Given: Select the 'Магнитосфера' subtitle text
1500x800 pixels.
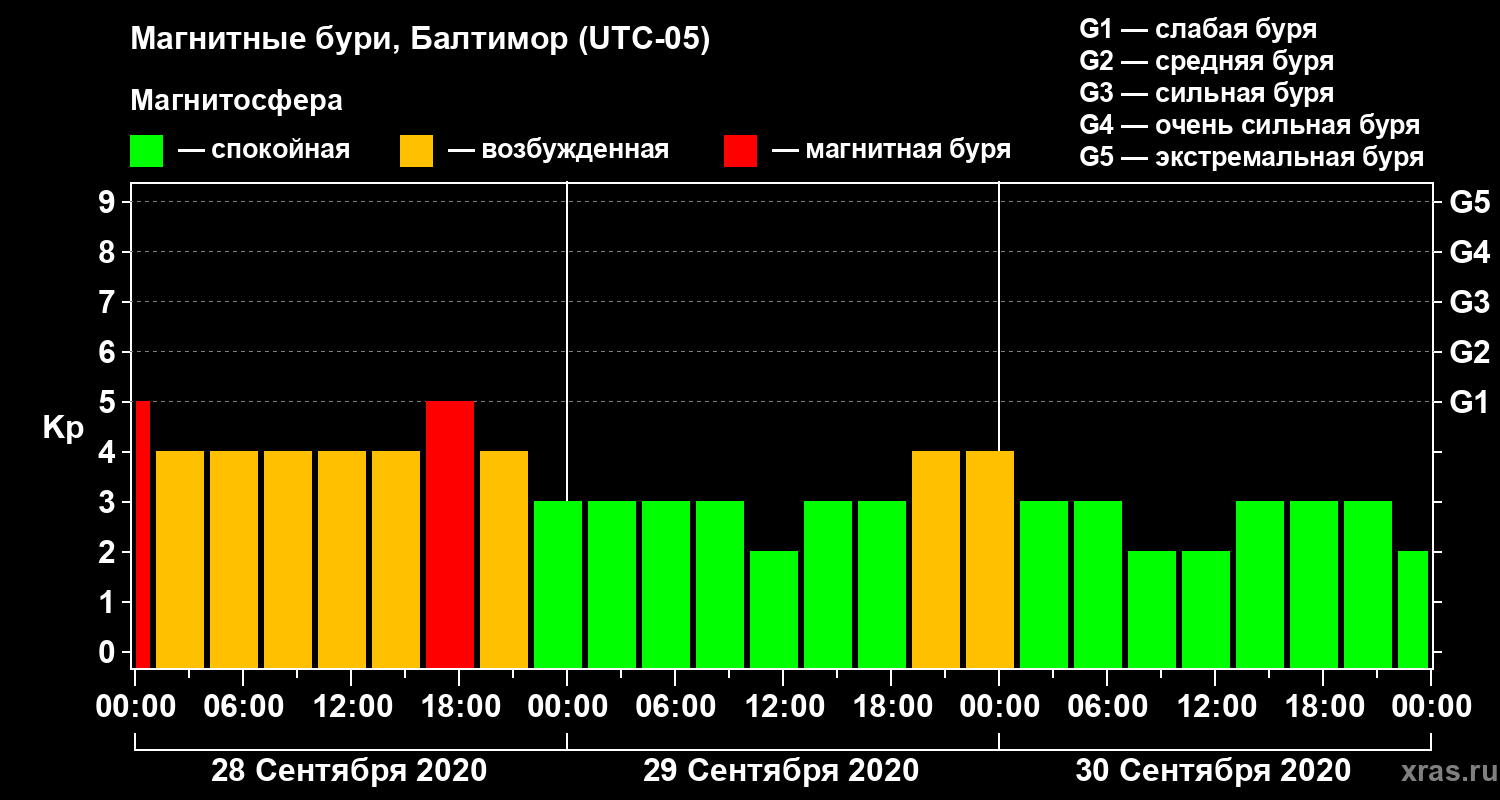Looking at the screenshot, I should [237, 101].
